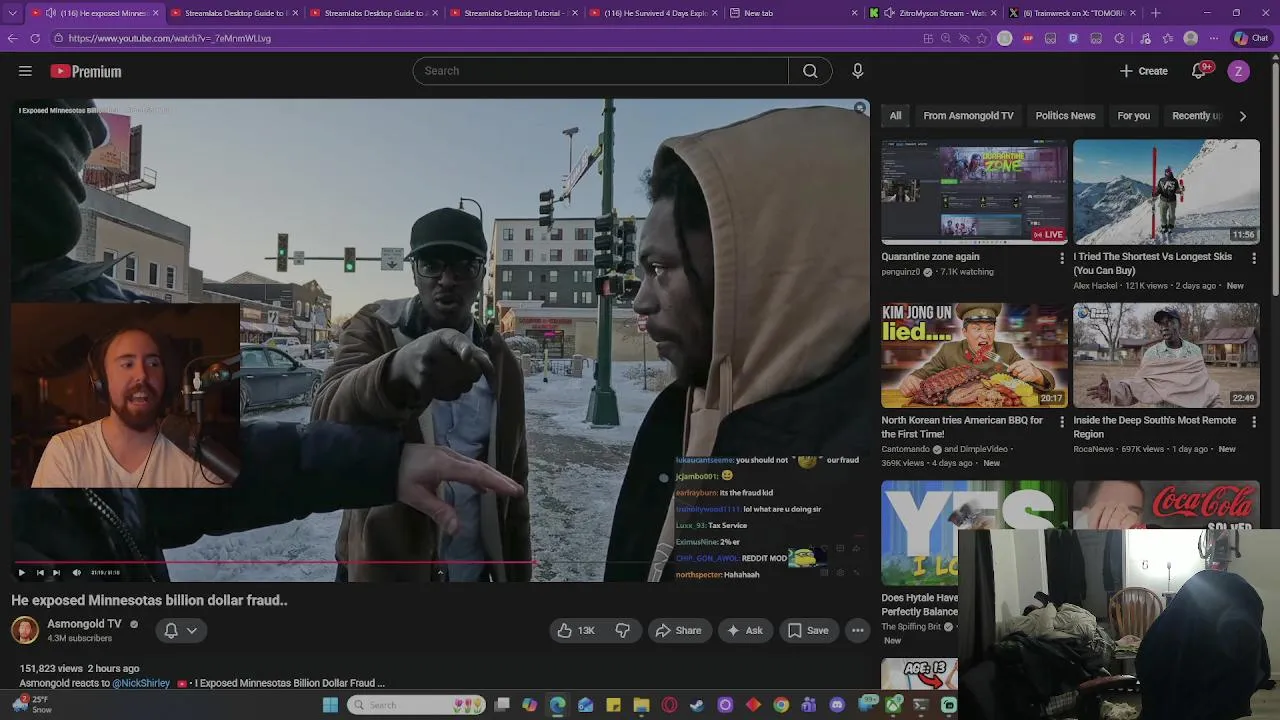Open YouTube notifications bell in header
The height and width of the screenshot is (720, 1280).
pos(1199,71)
